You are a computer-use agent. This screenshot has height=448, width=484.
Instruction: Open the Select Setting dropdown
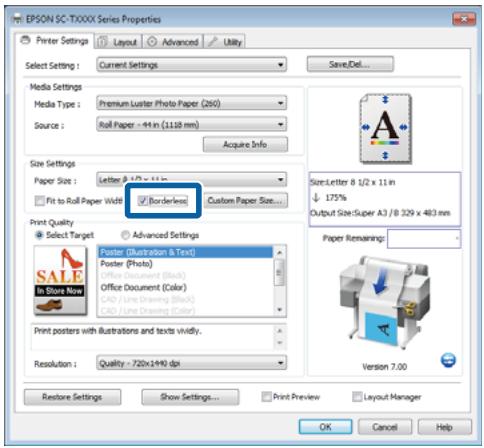click(191, 65)
